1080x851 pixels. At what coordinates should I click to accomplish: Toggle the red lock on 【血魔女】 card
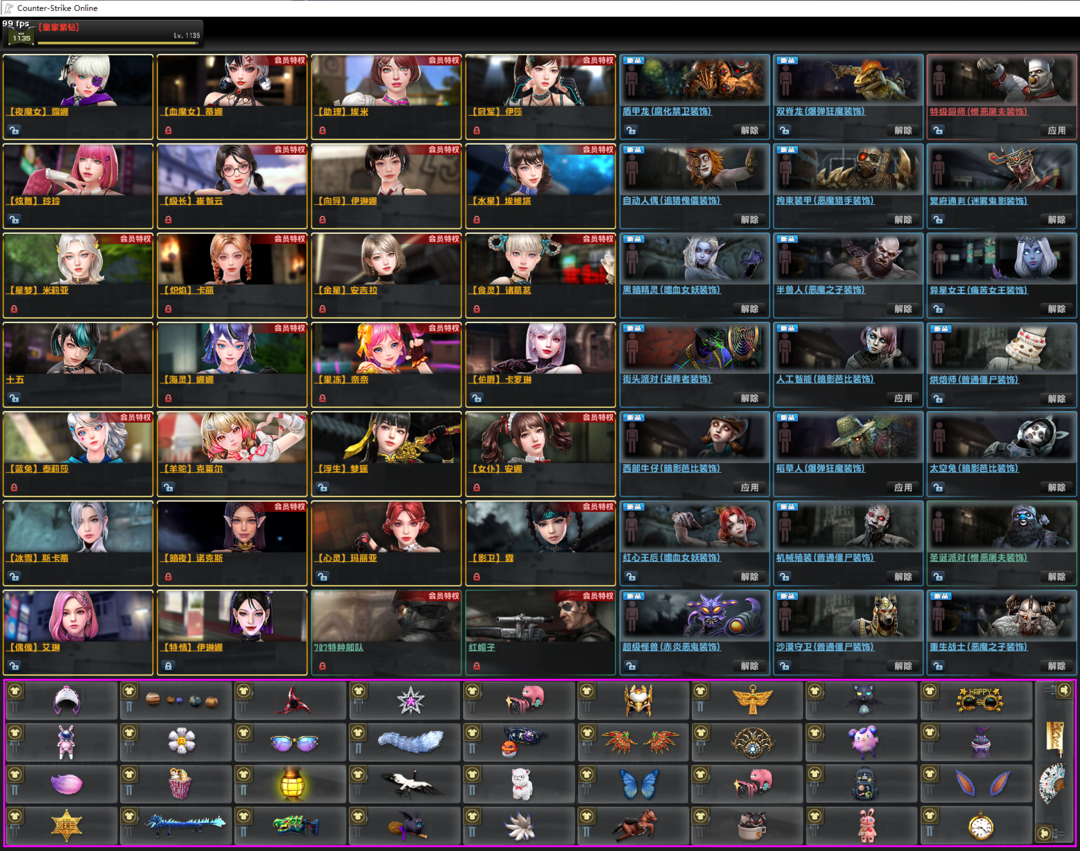[x=168, y=130]
